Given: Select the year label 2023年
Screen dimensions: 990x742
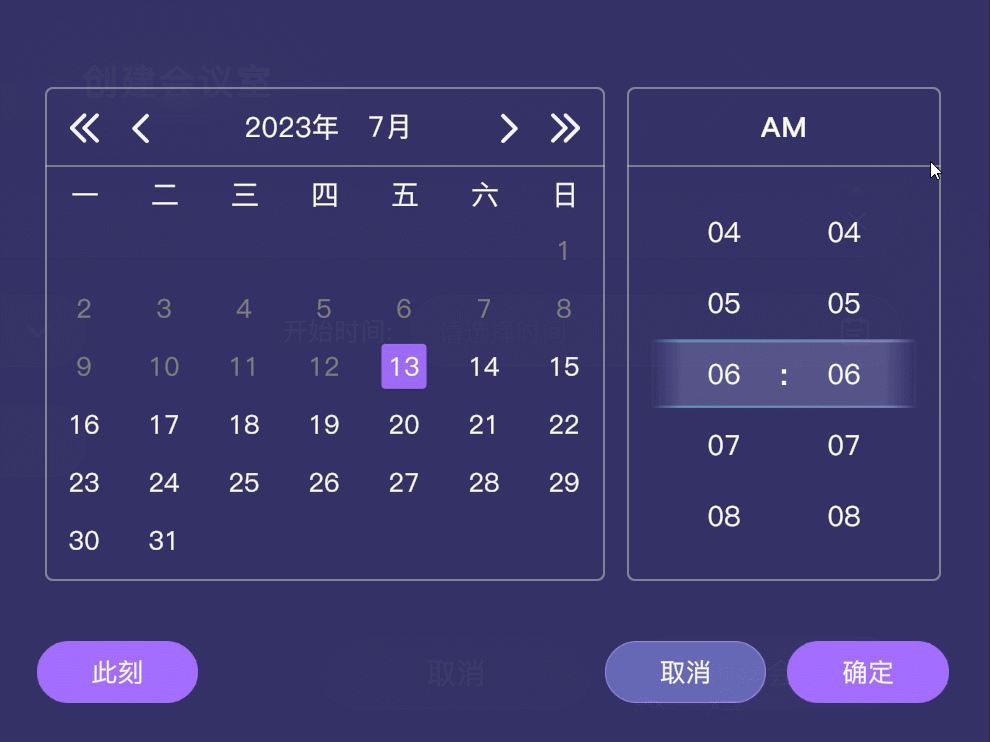Looking at the screenshot, I should click(x=291, y=127).
